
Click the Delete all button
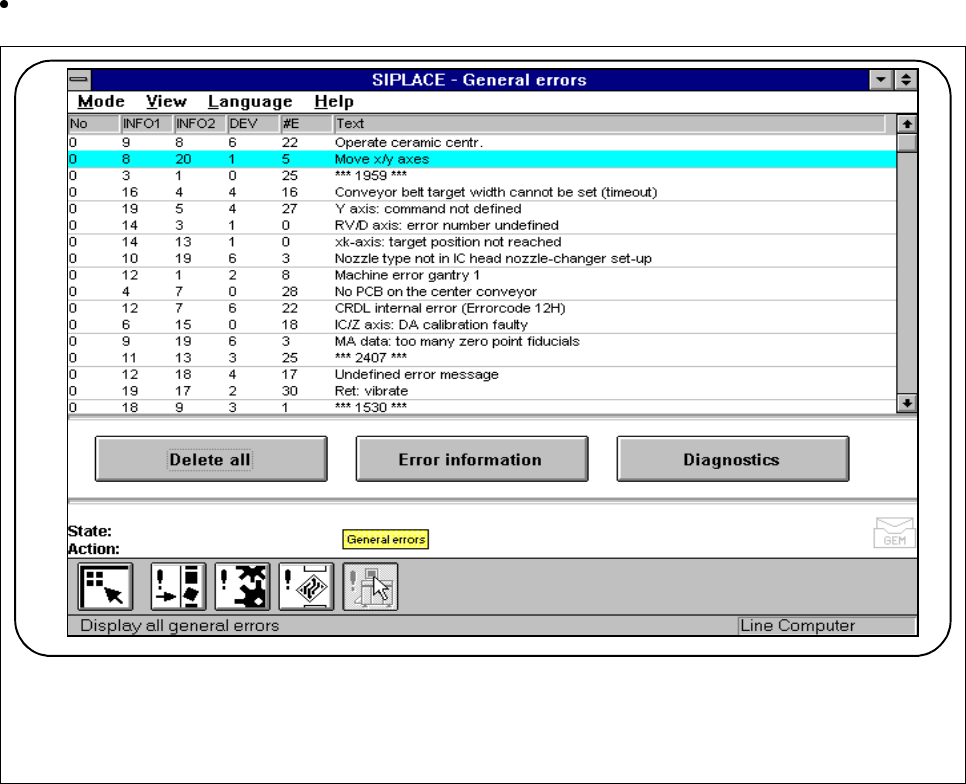tap(211, 459)
